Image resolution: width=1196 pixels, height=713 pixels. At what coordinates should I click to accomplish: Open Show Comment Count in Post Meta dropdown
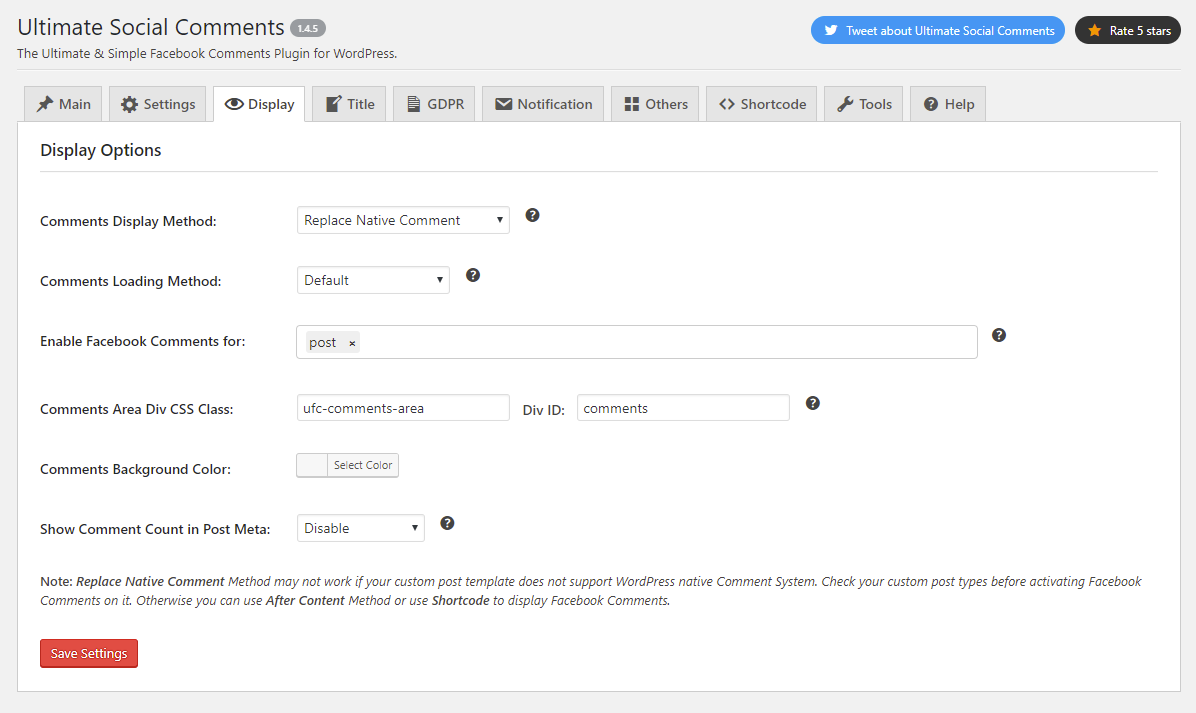click(360, 528)
